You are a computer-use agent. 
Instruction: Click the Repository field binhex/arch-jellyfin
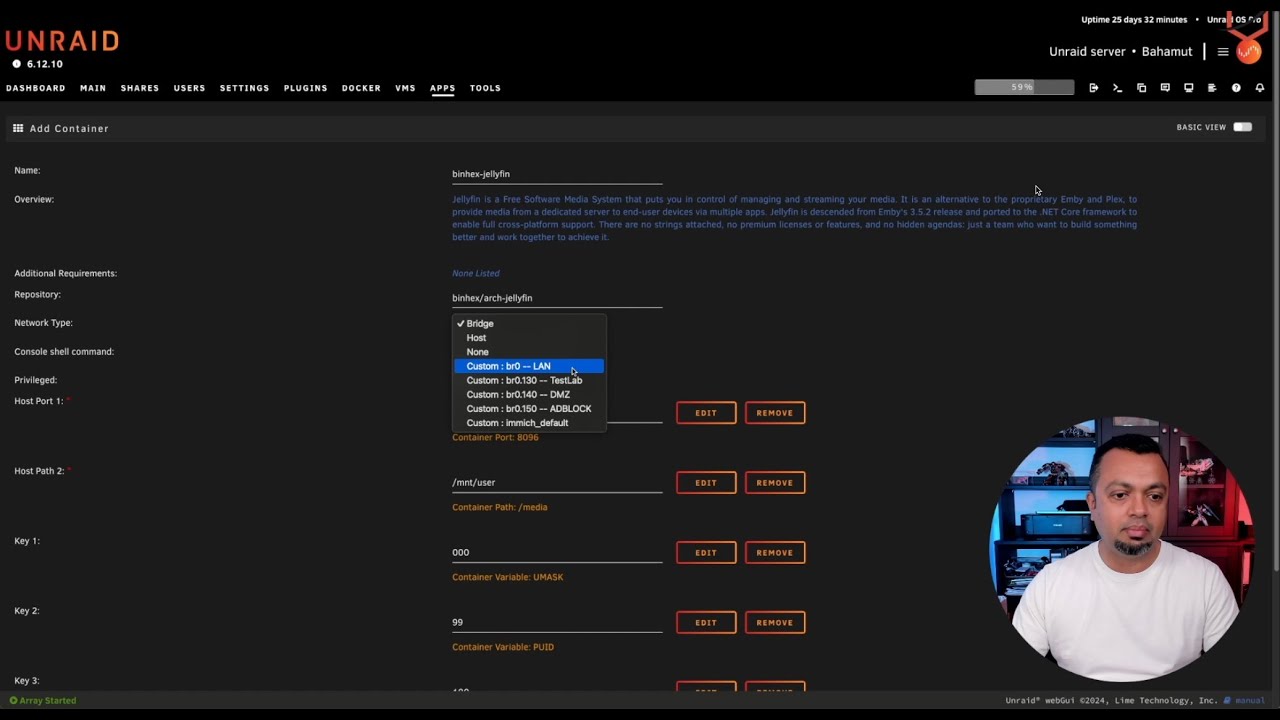557,298
